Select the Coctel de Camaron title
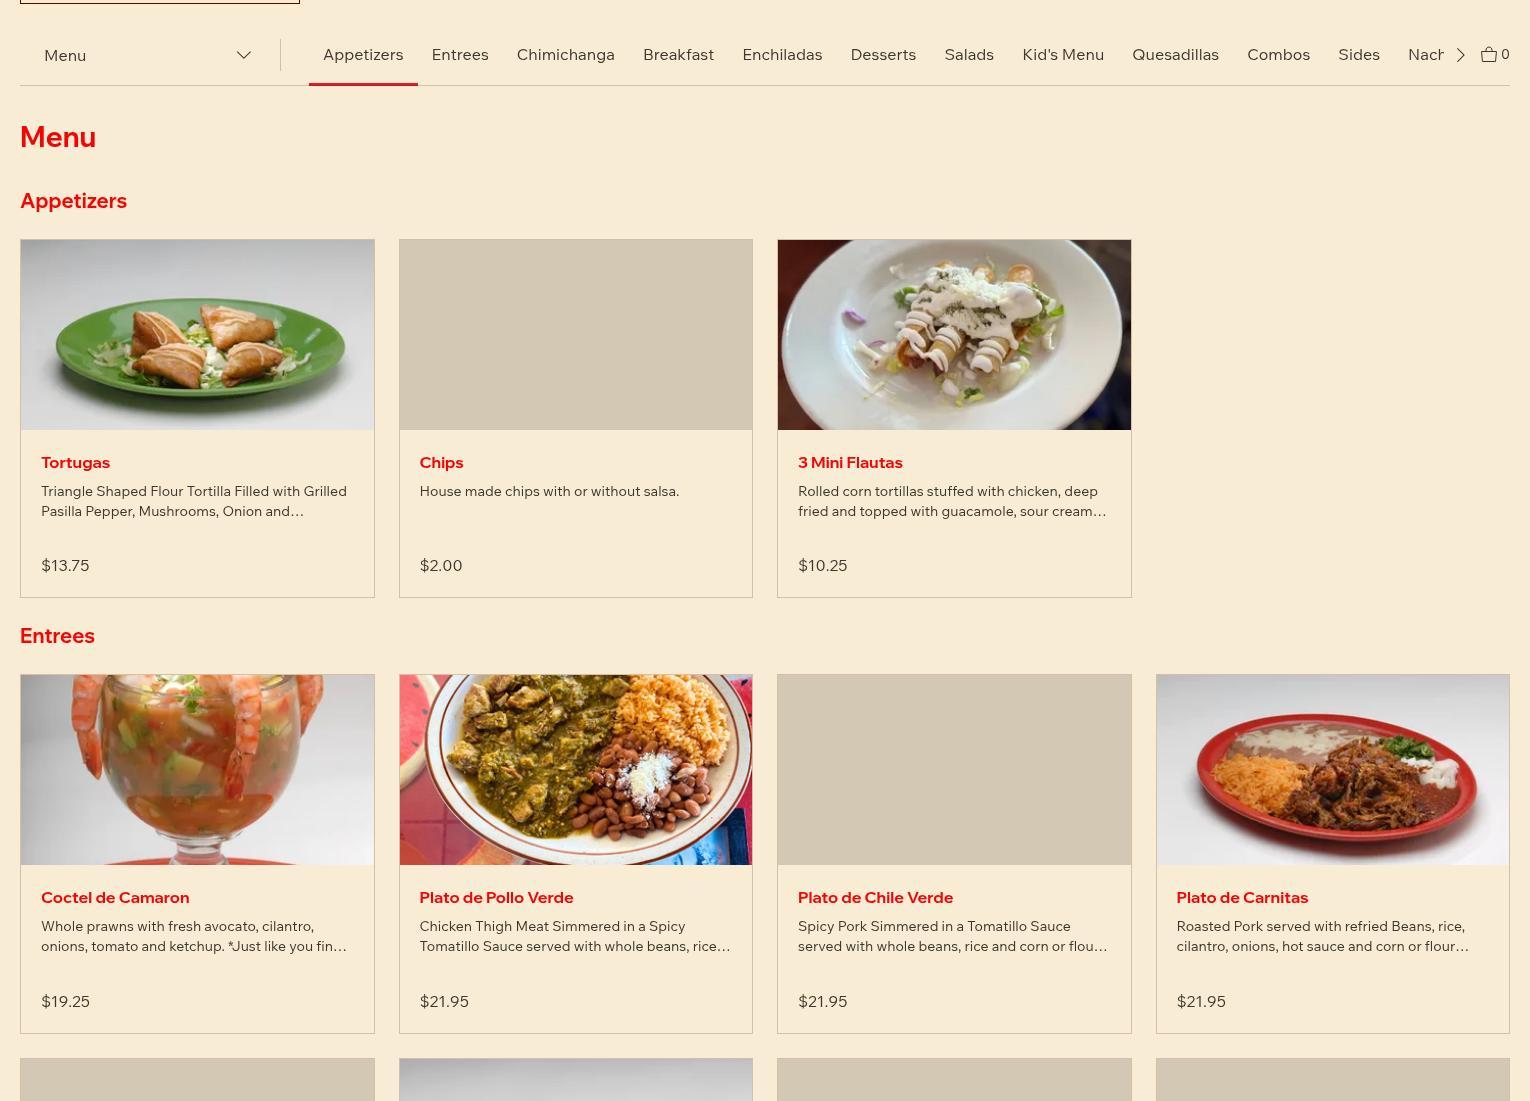The width and height of the screenshot is (1530, 1101). 115,898
